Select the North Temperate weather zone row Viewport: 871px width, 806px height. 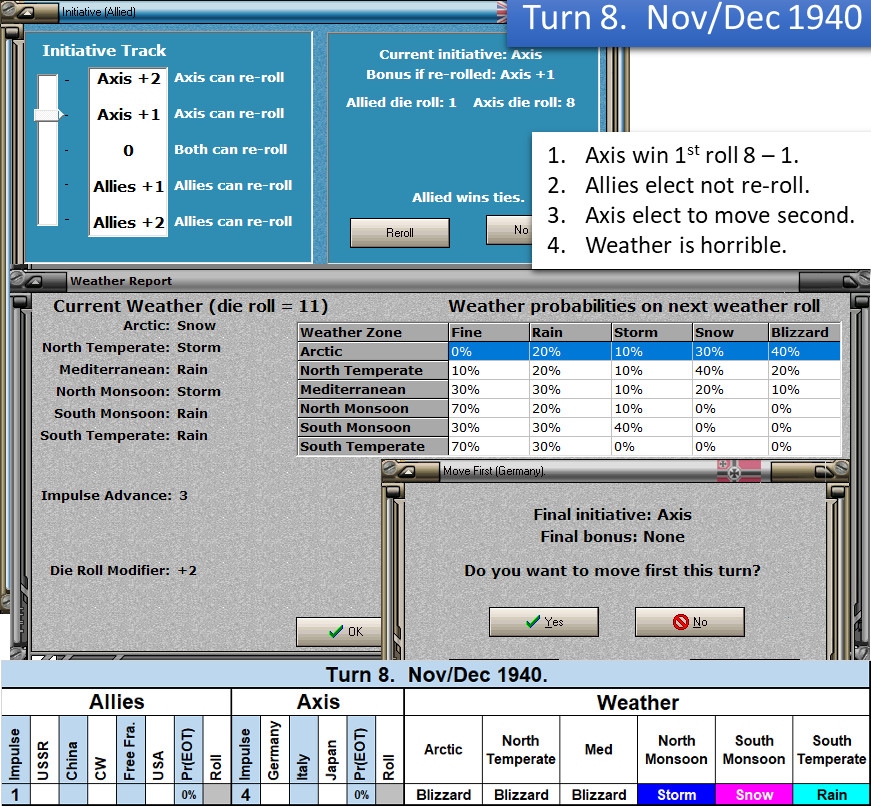[569, 371]
